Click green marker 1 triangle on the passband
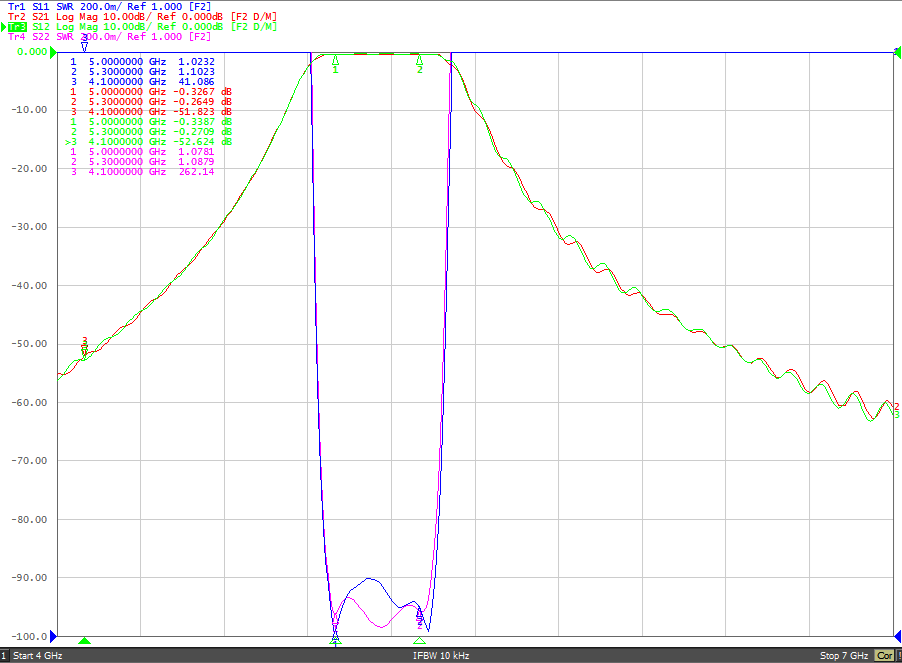902x663 pixels. click(x=335, y=60)
